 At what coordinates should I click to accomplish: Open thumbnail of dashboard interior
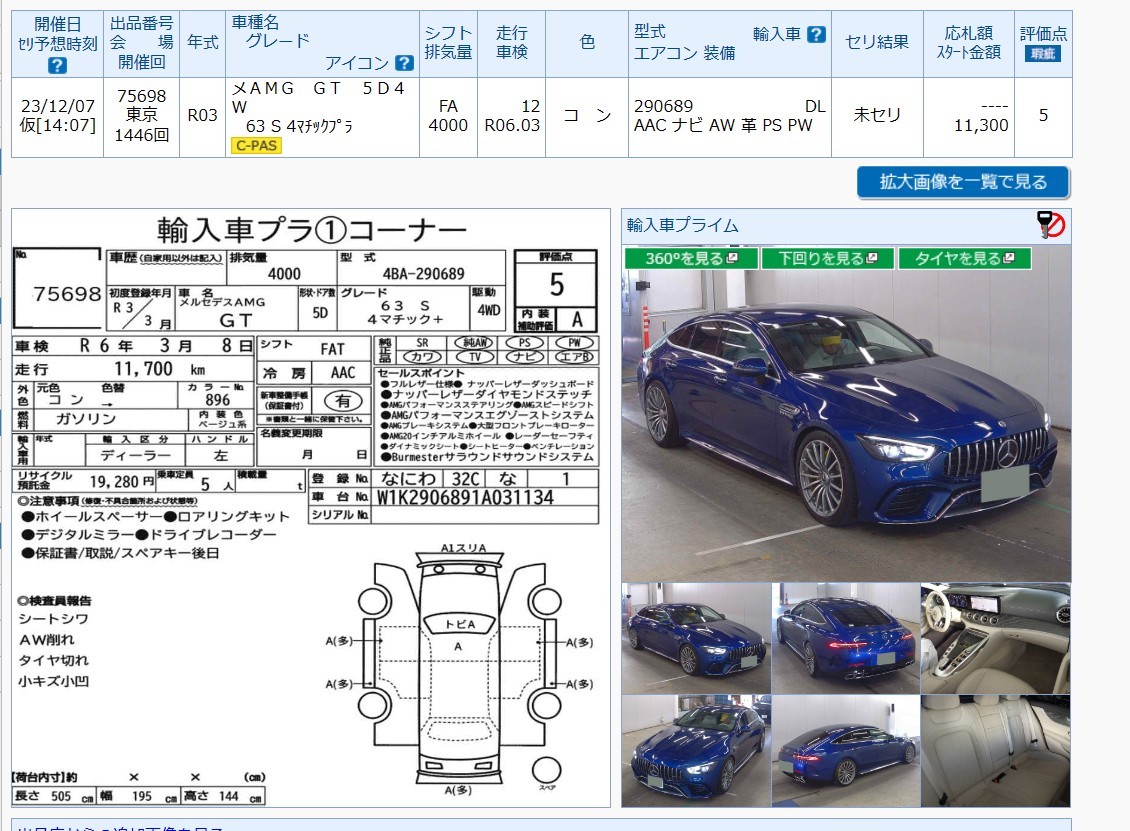pos(995,639)
